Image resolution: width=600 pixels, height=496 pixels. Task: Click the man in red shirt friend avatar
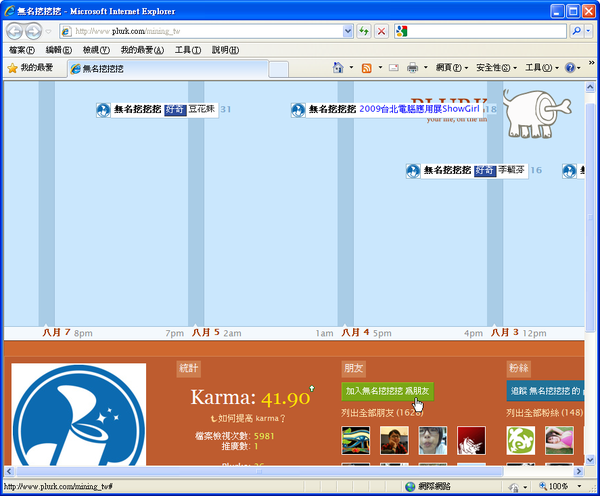click(x=394, y=441)
